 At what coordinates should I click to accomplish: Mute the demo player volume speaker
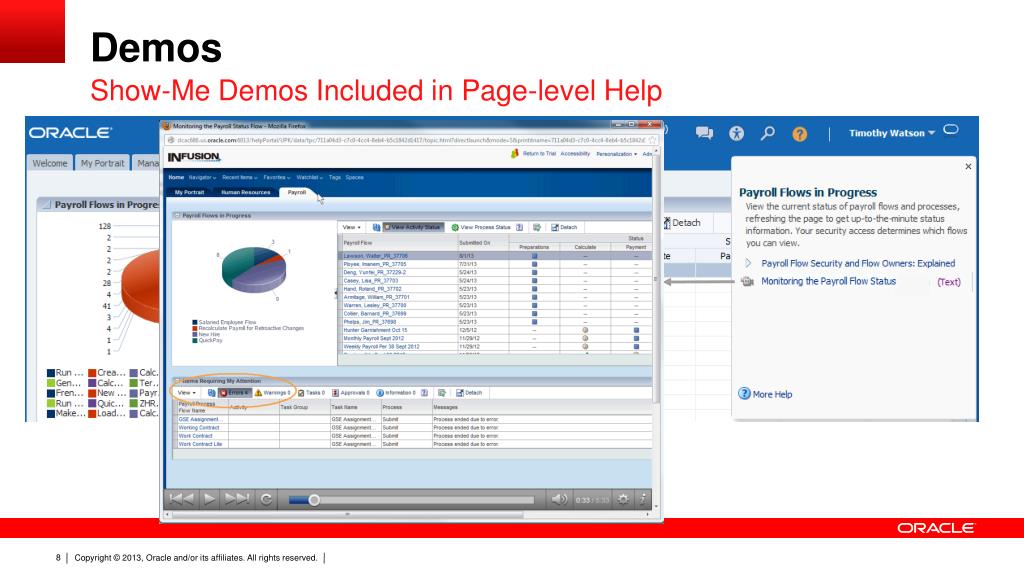click(559, 500)
